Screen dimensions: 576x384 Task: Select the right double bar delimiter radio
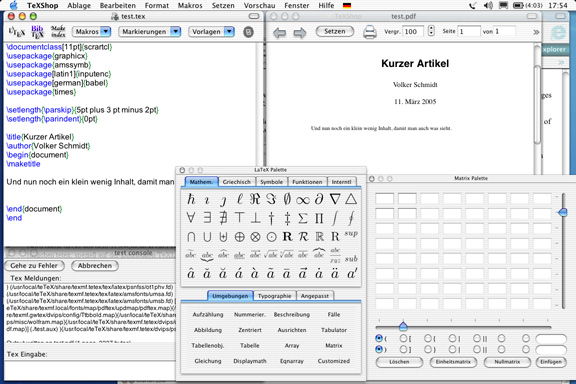[477, 349]
